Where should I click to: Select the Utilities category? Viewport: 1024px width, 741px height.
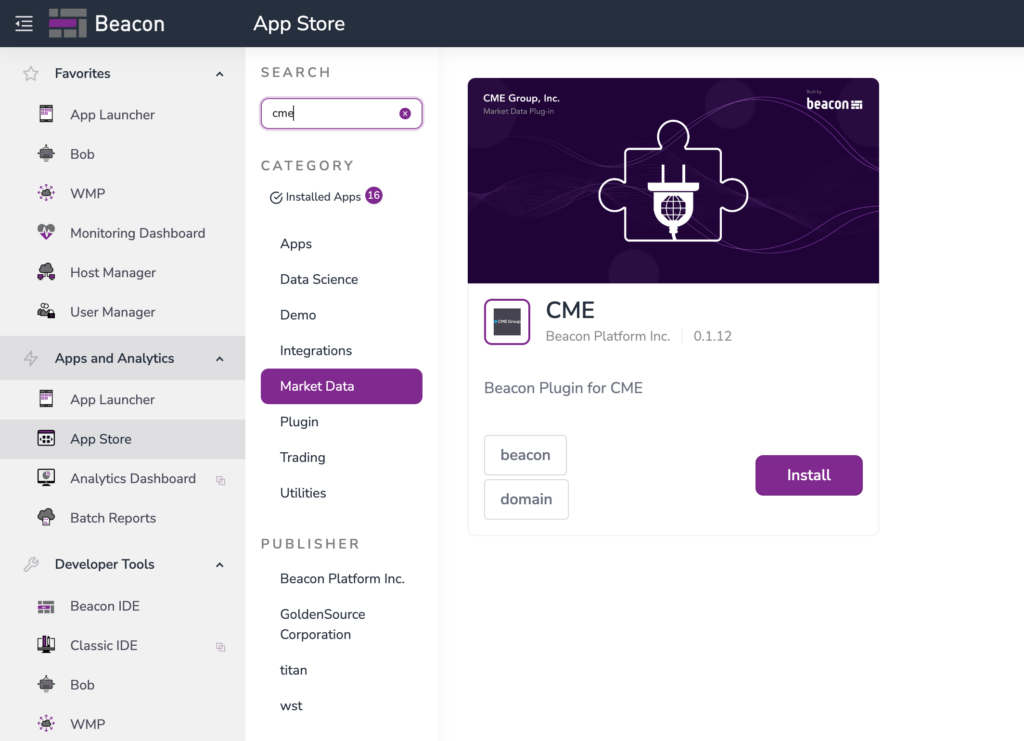[x=303, y=493]
